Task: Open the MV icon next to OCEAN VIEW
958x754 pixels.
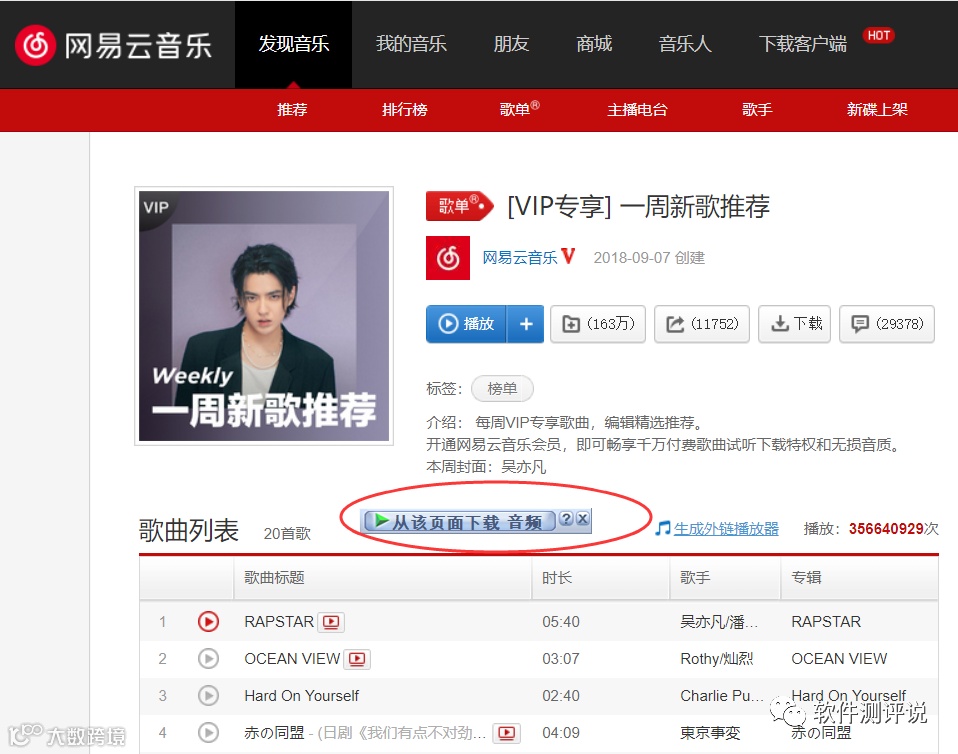Action: (x=357, y=659)
